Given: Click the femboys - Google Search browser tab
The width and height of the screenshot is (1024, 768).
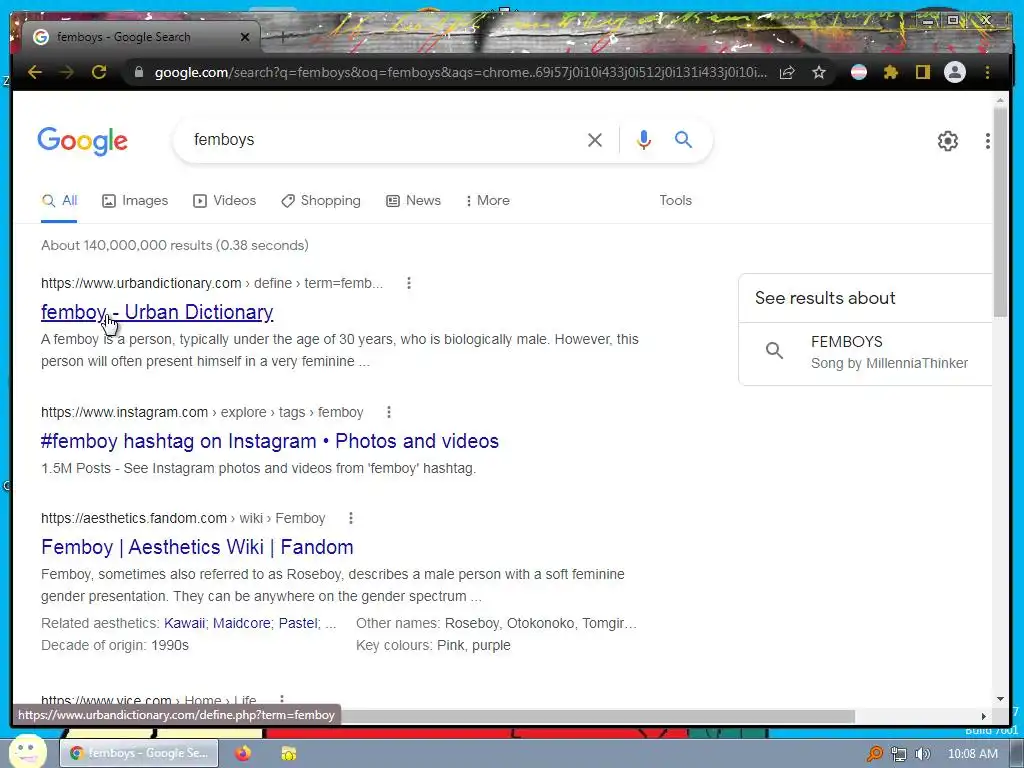Looking at the screenshot, I should pyautogui.click(x=142, y=37).
